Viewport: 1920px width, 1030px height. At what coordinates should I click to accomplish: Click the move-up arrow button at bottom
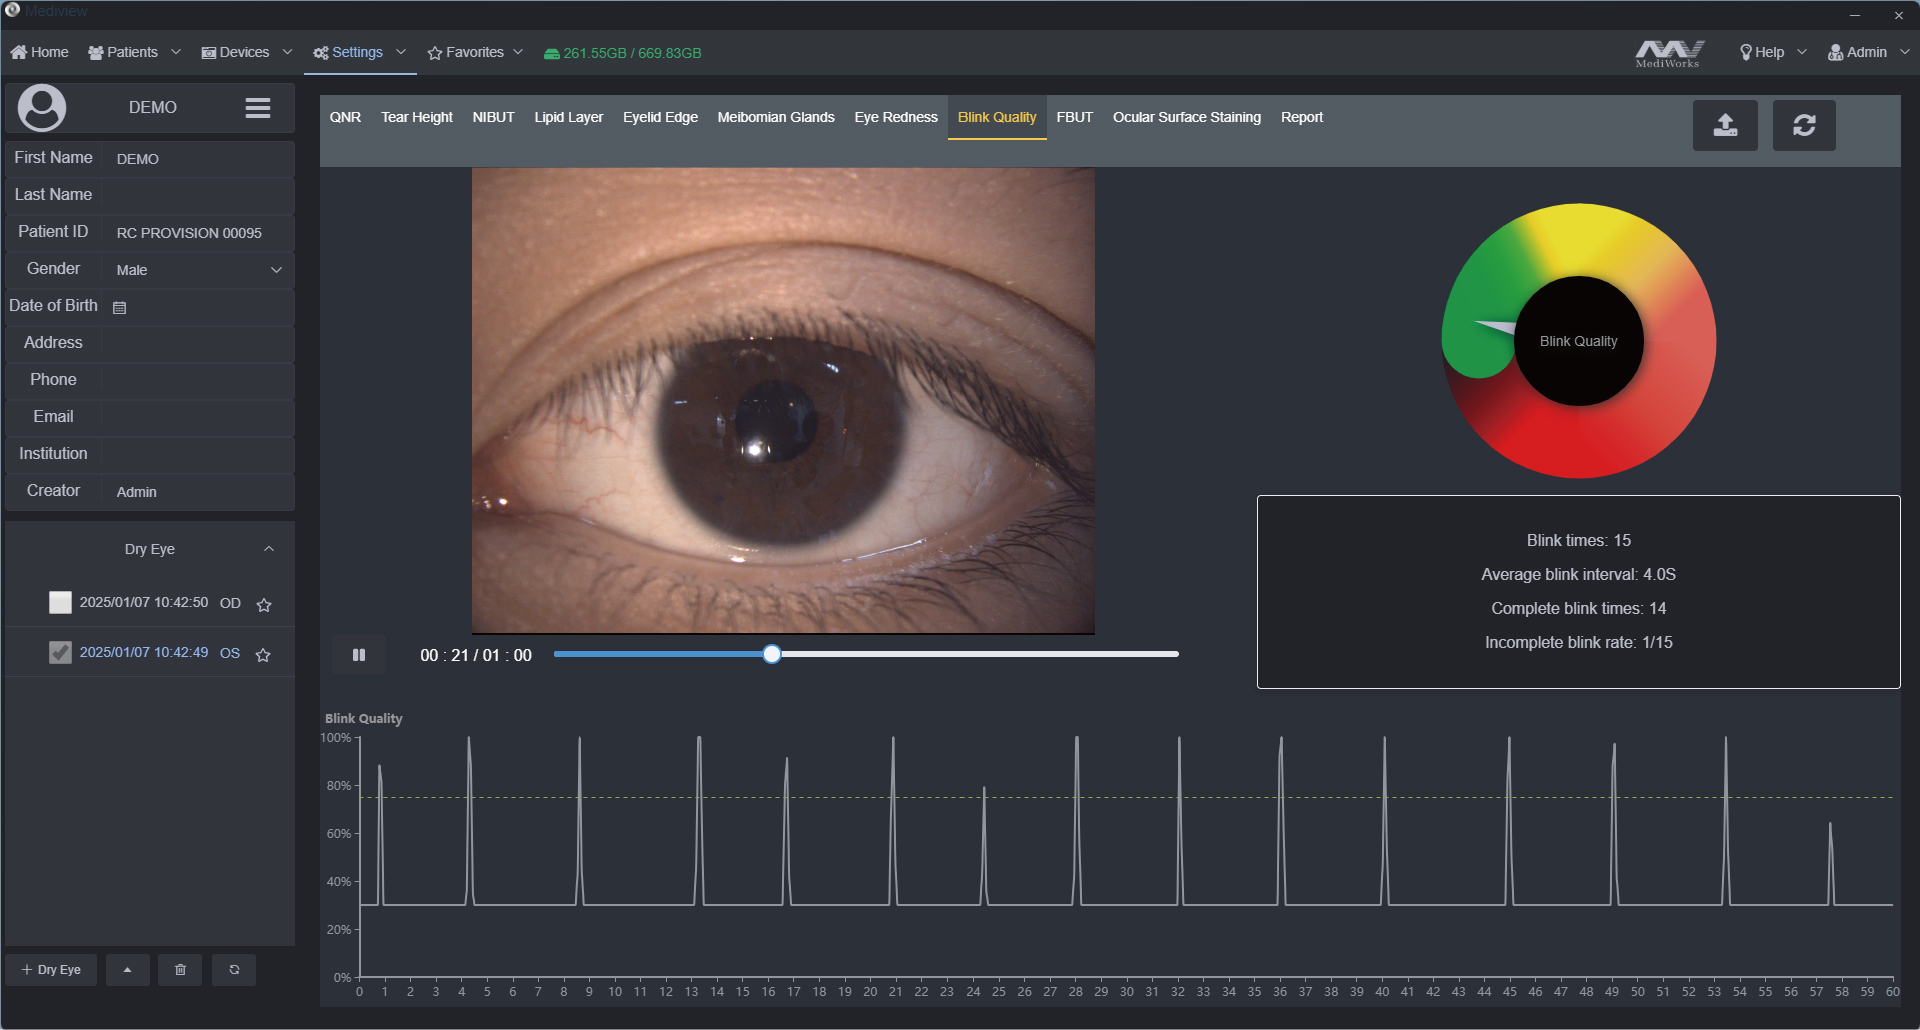128,970
